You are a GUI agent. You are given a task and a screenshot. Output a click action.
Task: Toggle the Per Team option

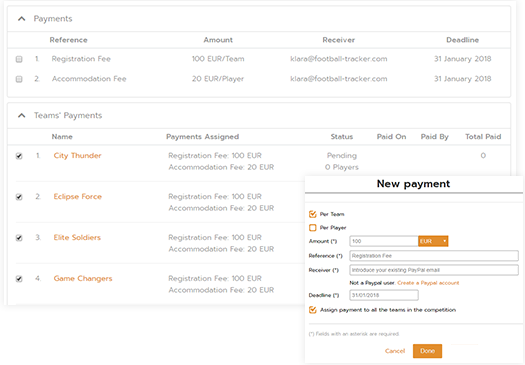[x=313, y=214]
